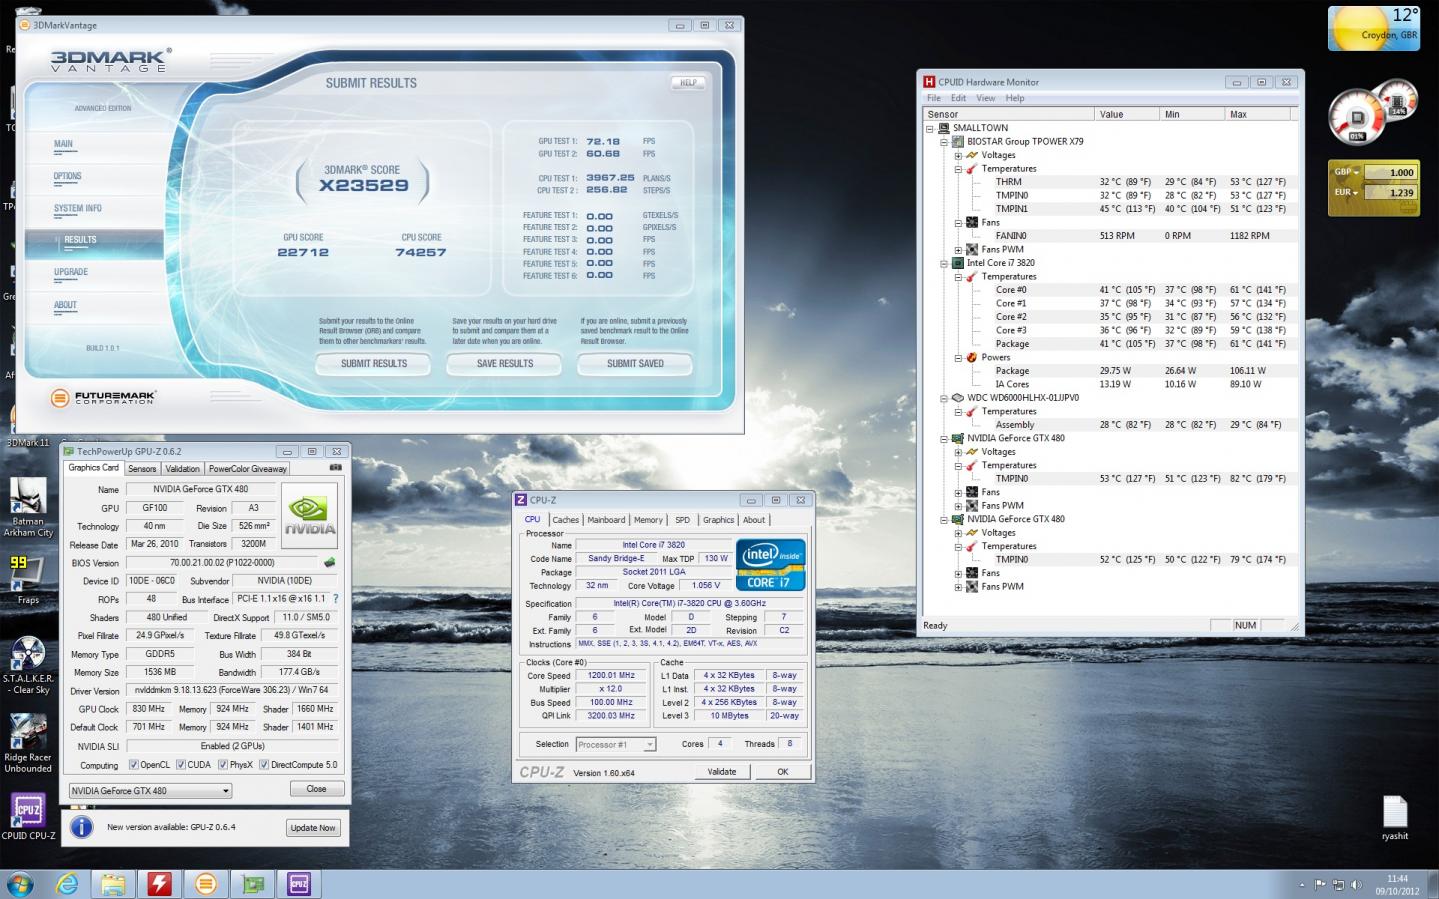Open the Fraps desktop shortcut
Screen dimensions: 1439x899
[28, 580]
